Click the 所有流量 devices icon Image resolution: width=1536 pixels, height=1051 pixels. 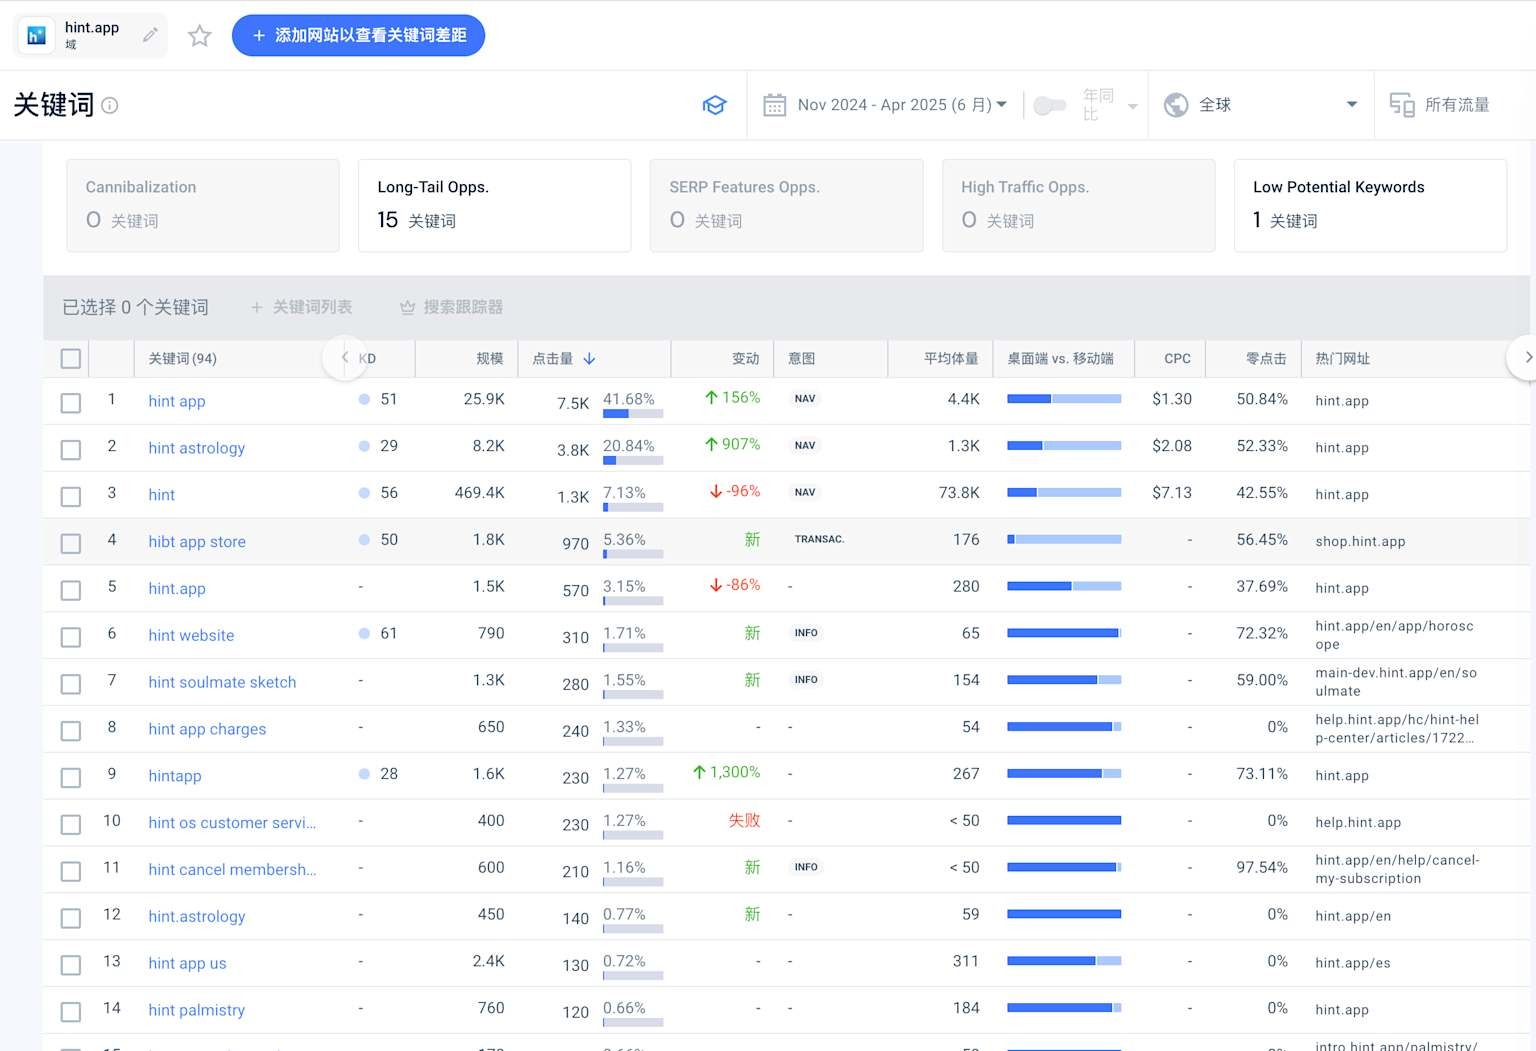(x=1401, y=105)
